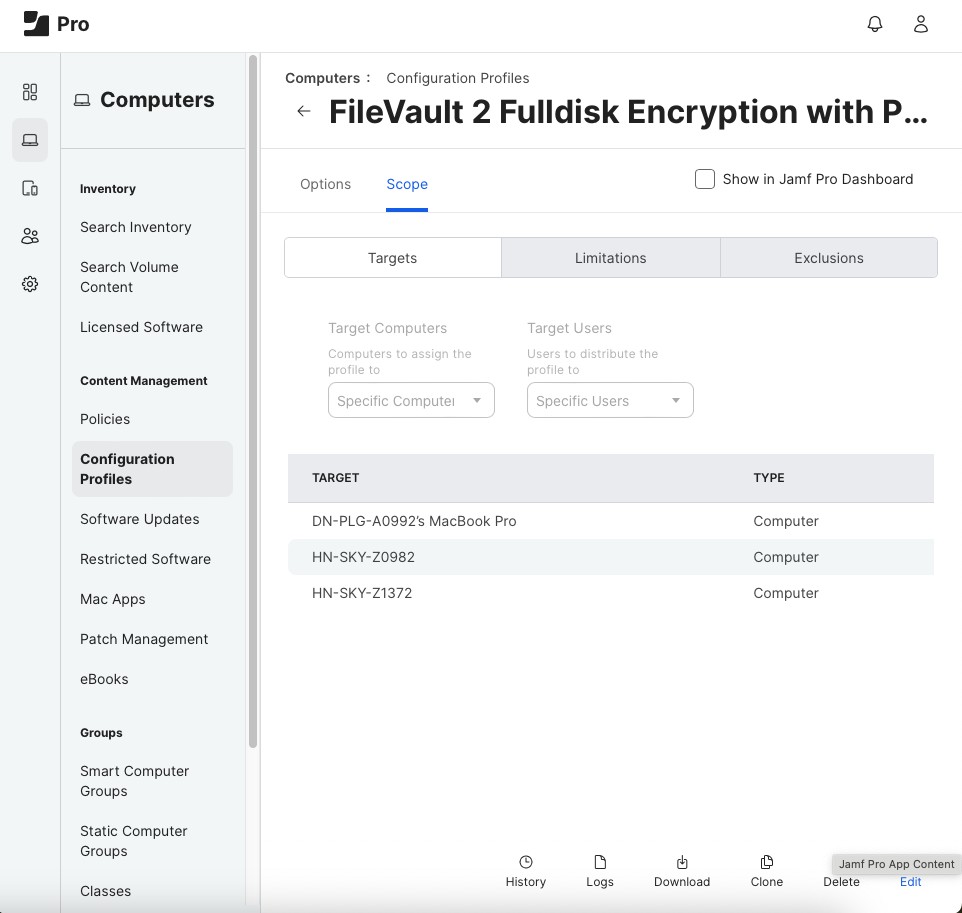This screenshot has width=962, height=913.
Task: Open History using the clock icon
Action: 526,862
